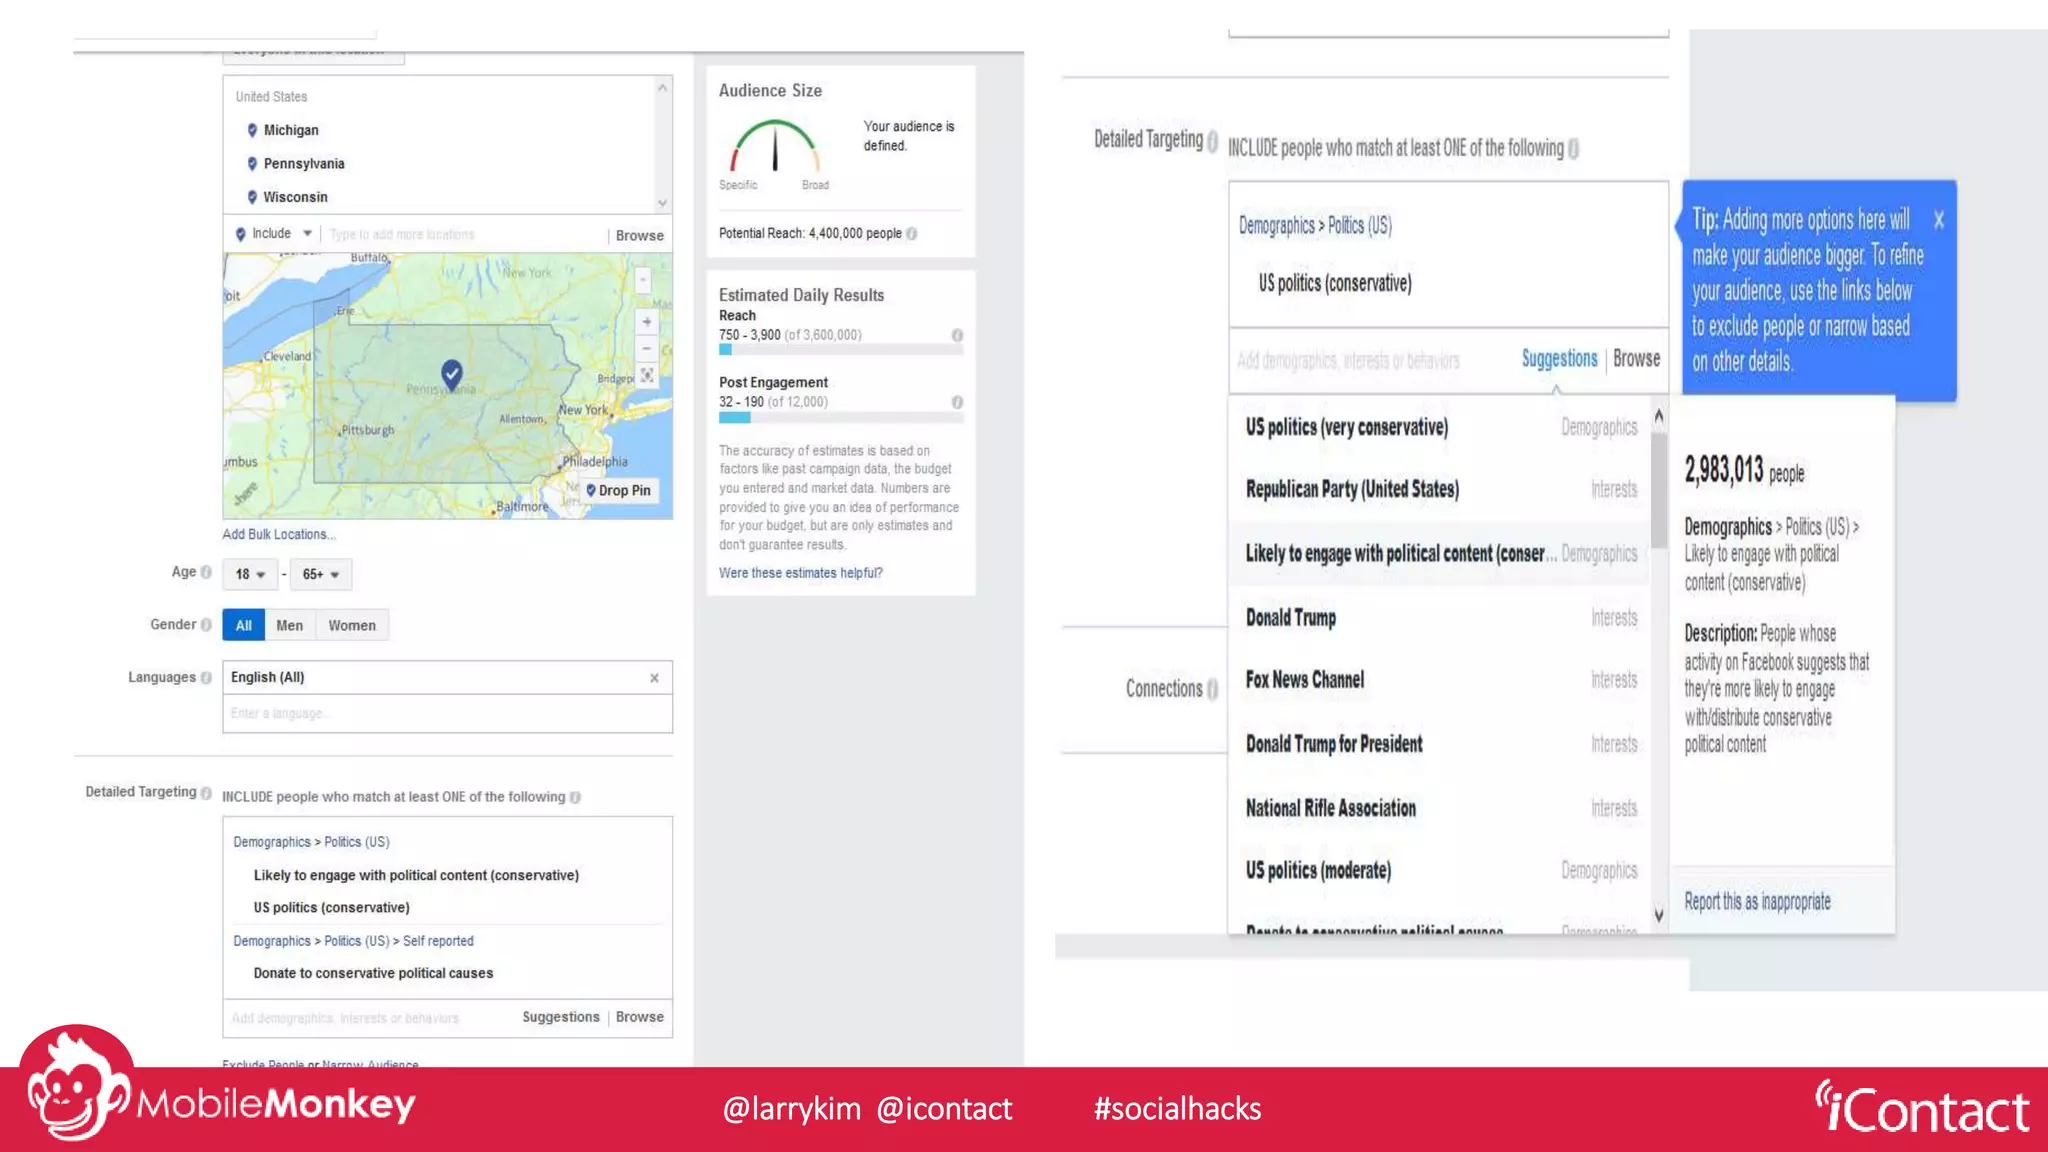The image size is (2048, 1152).
Task: Select the All gender option
Action: (243, 625)
